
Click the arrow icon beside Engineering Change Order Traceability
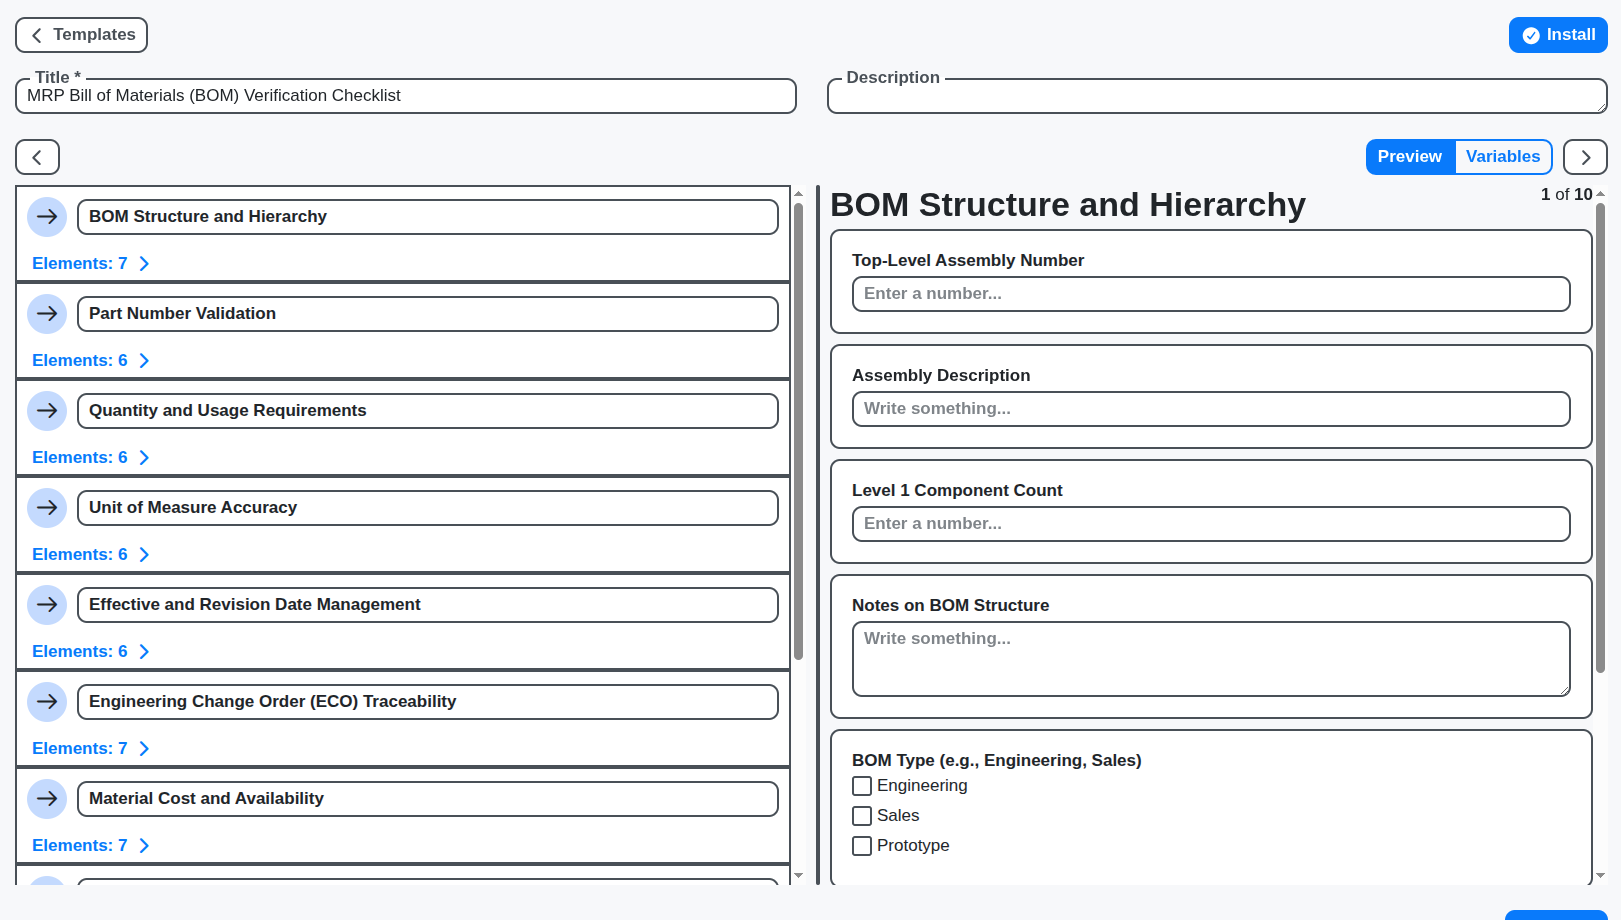pyautogui.click(x=47, y=701)
